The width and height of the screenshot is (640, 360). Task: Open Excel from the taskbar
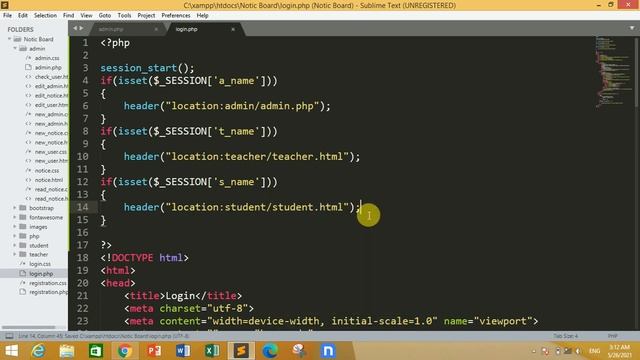tap(212, 351)
